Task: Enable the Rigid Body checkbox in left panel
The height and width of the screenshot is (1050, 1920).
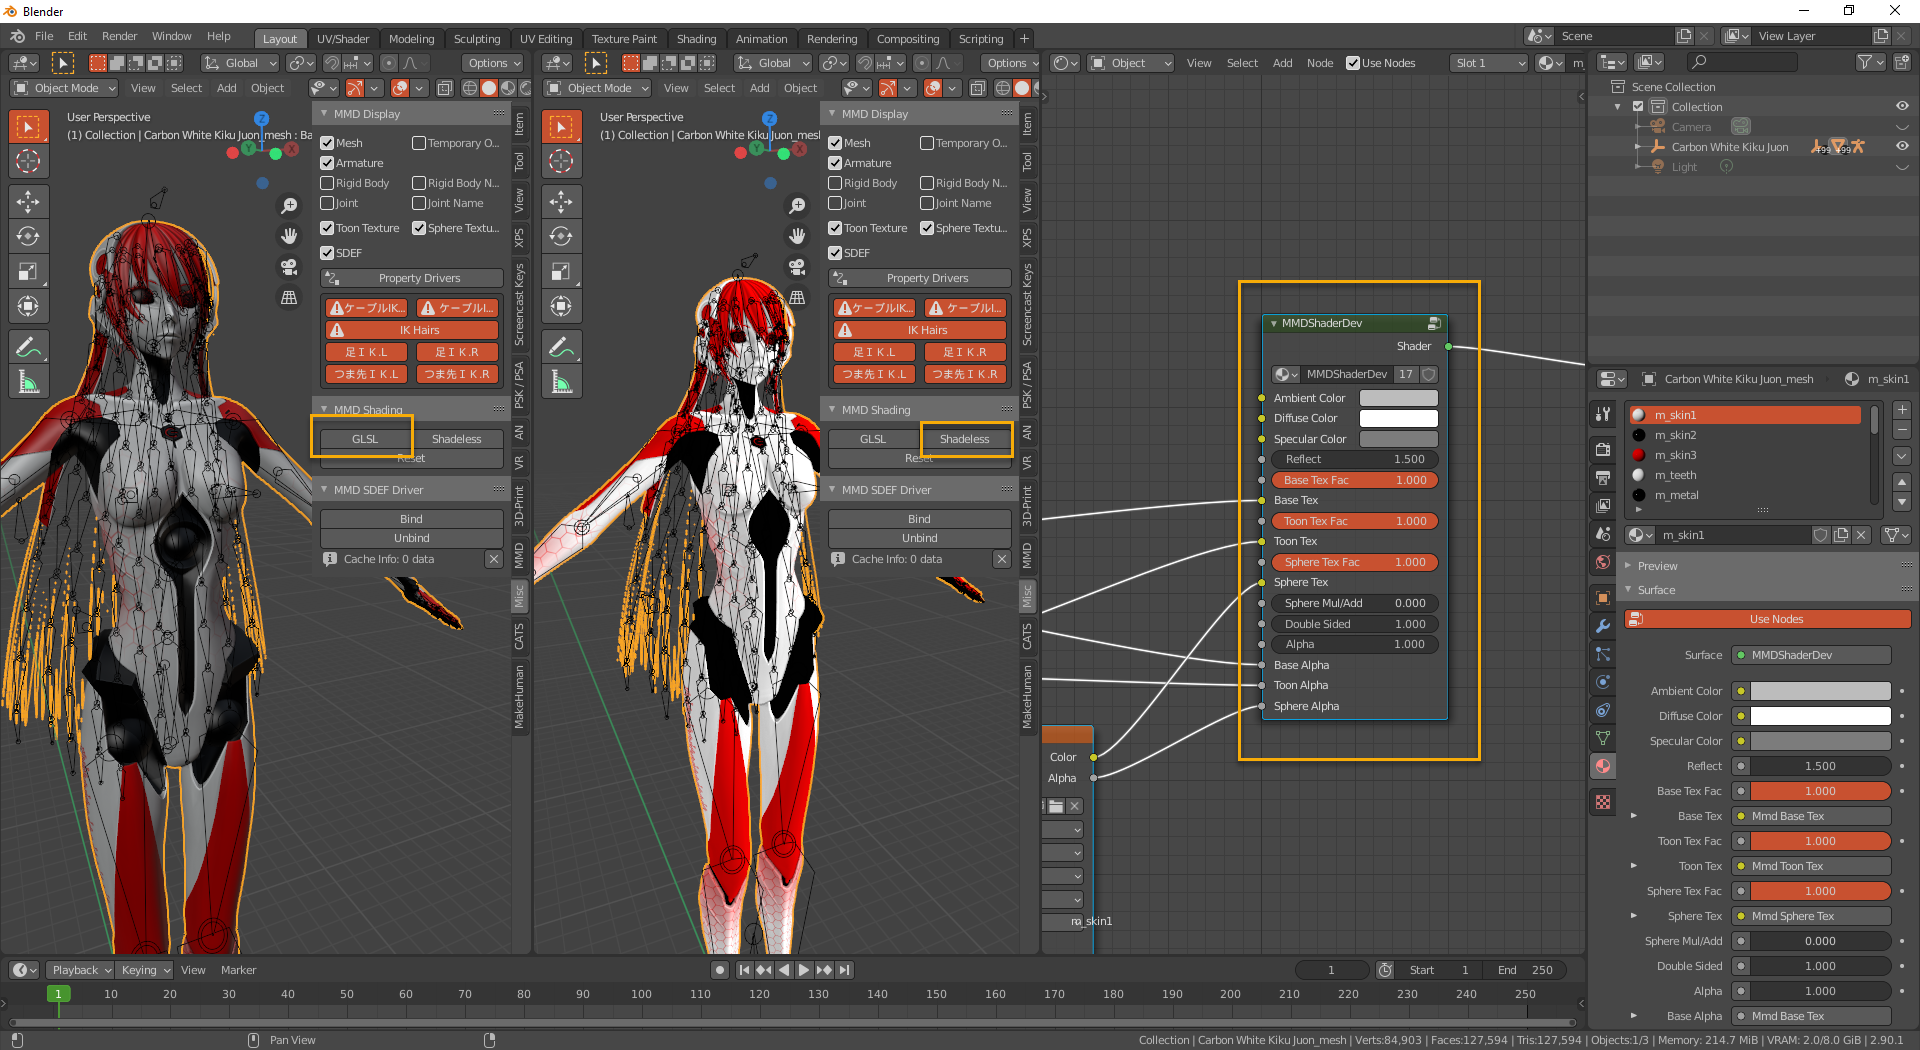Action: (x=327, y=183)
